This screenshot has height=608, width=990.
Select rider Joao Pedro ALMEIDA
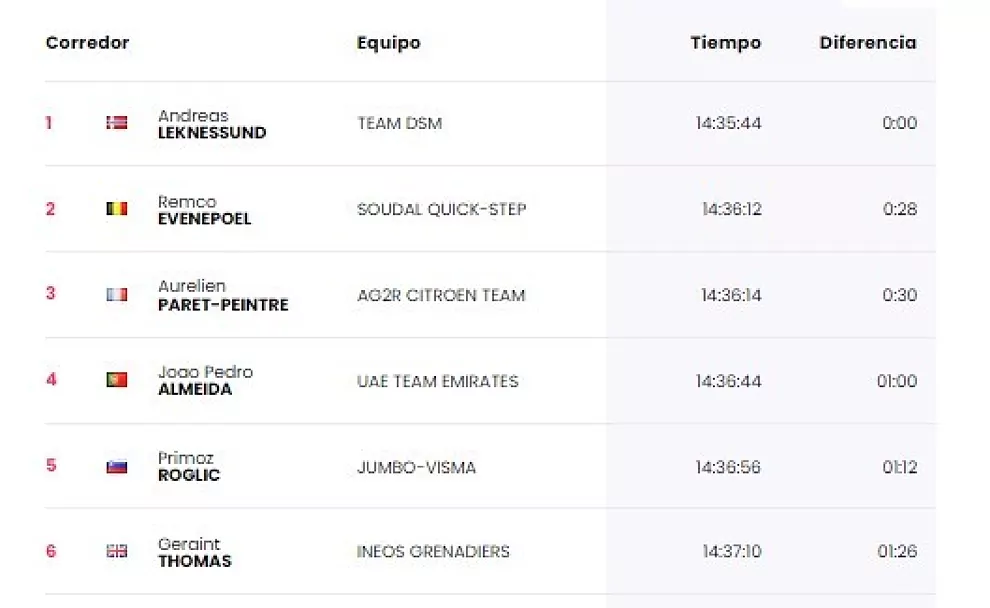coord(205,381)
